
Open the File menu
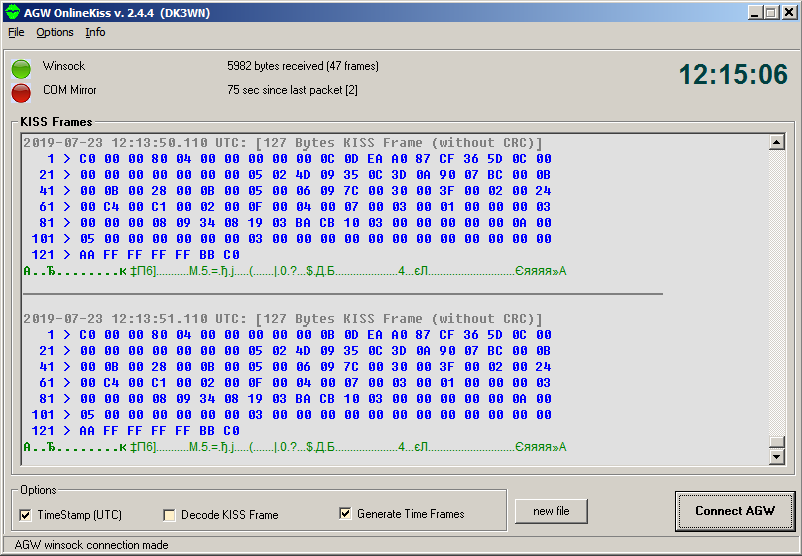16,32
